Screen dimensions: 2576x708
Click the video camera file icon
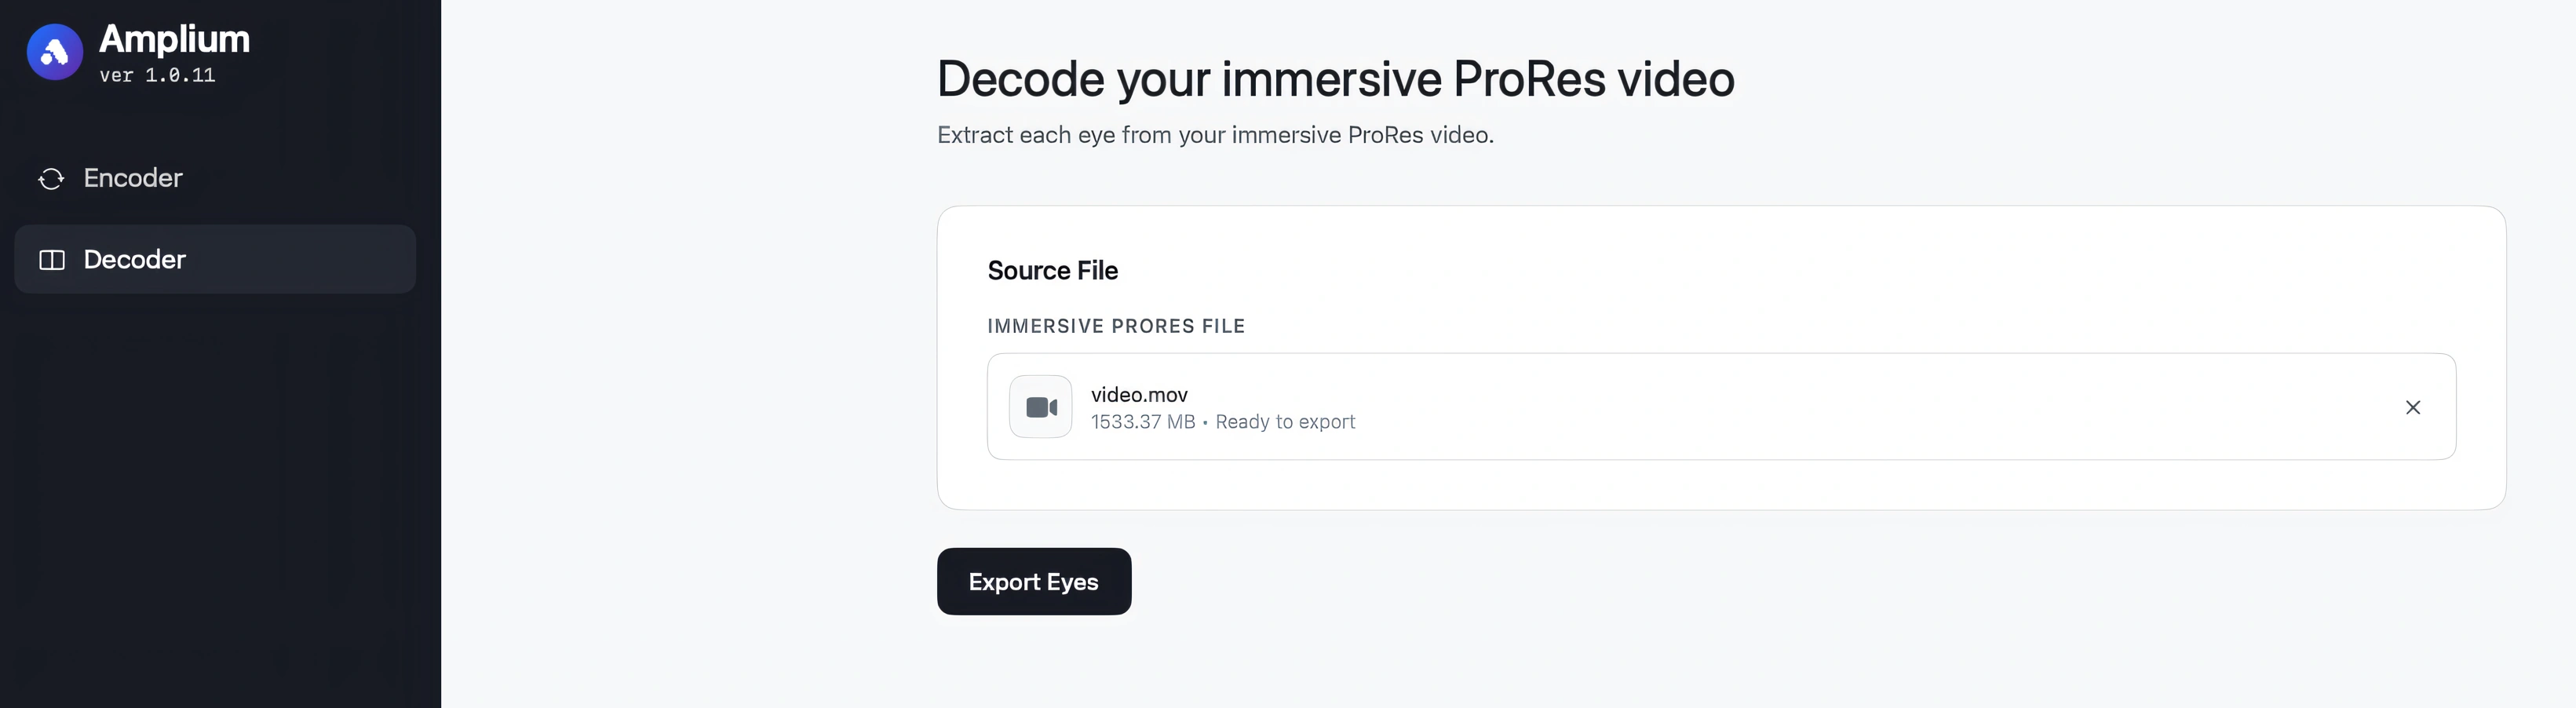click(x=1041, y=407)
